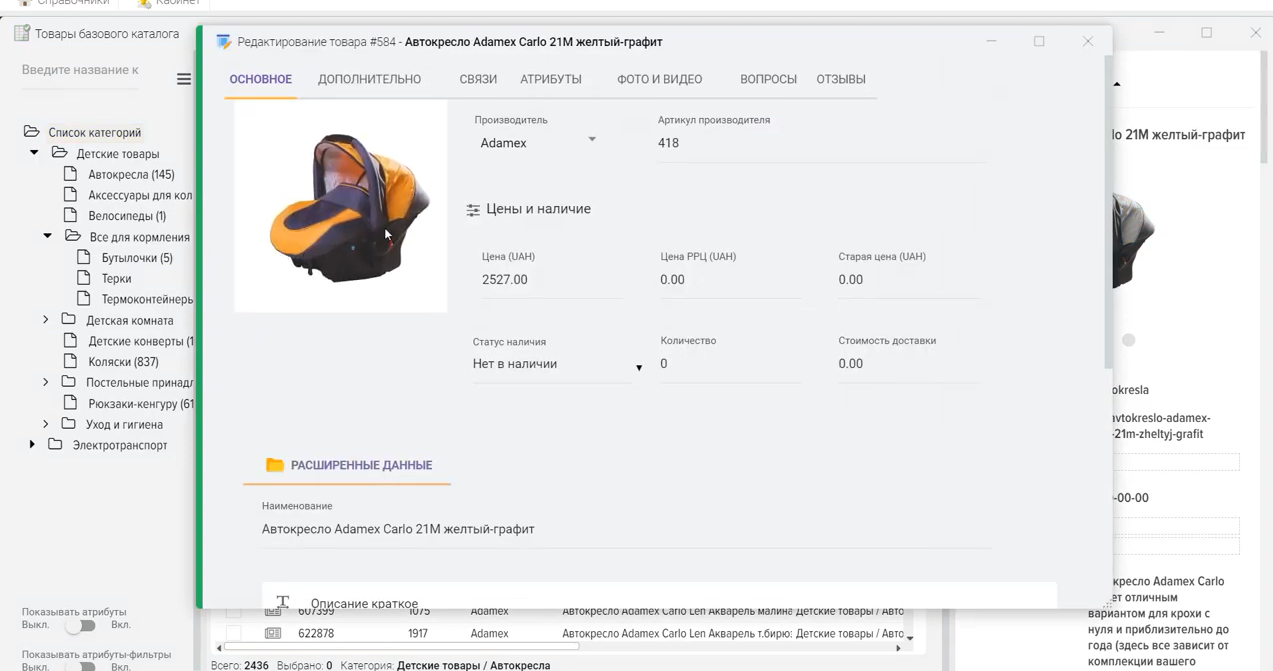Click the record icon in row 622878
Image resolution: width=1273 pixels, height=671 pixels.
click(x=273, y=633)
